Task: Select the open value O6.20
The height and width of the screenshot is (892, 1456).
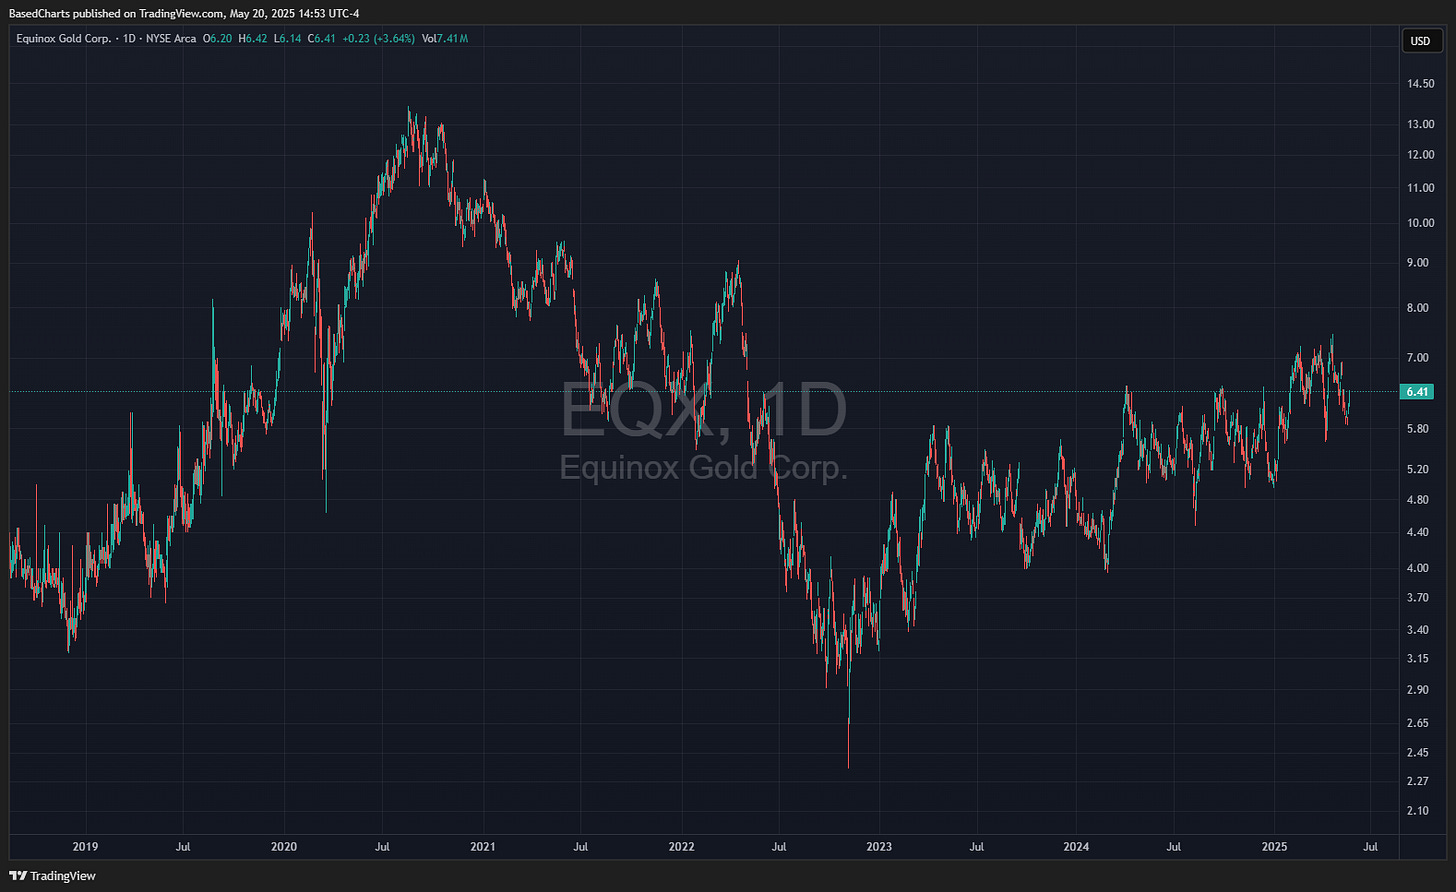Action: [218, 38]
